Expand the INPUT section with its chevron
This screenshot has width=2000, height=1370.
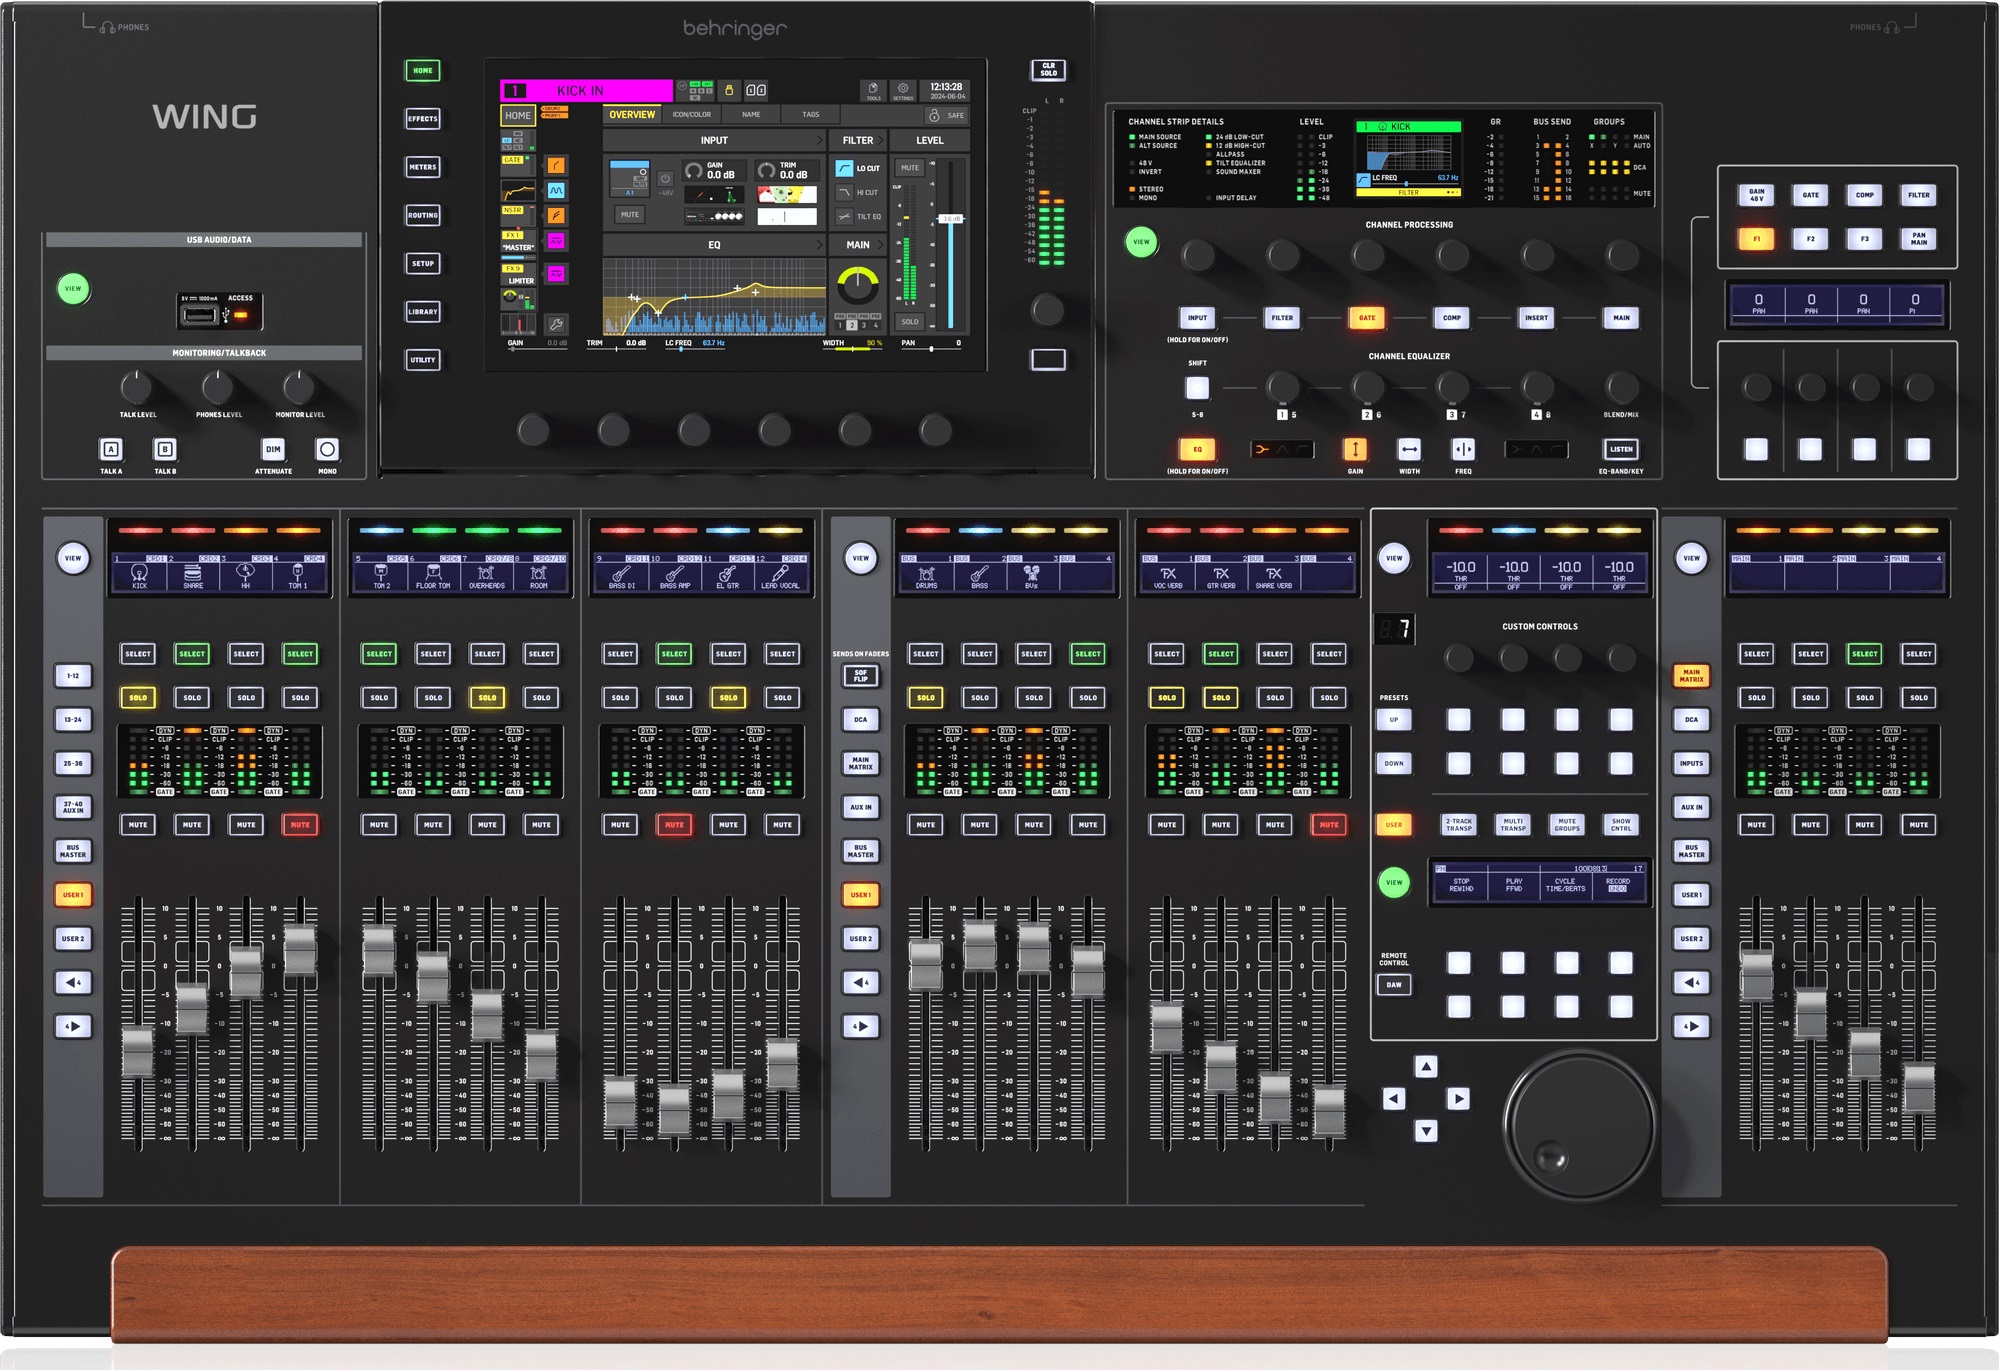point(820,140)
